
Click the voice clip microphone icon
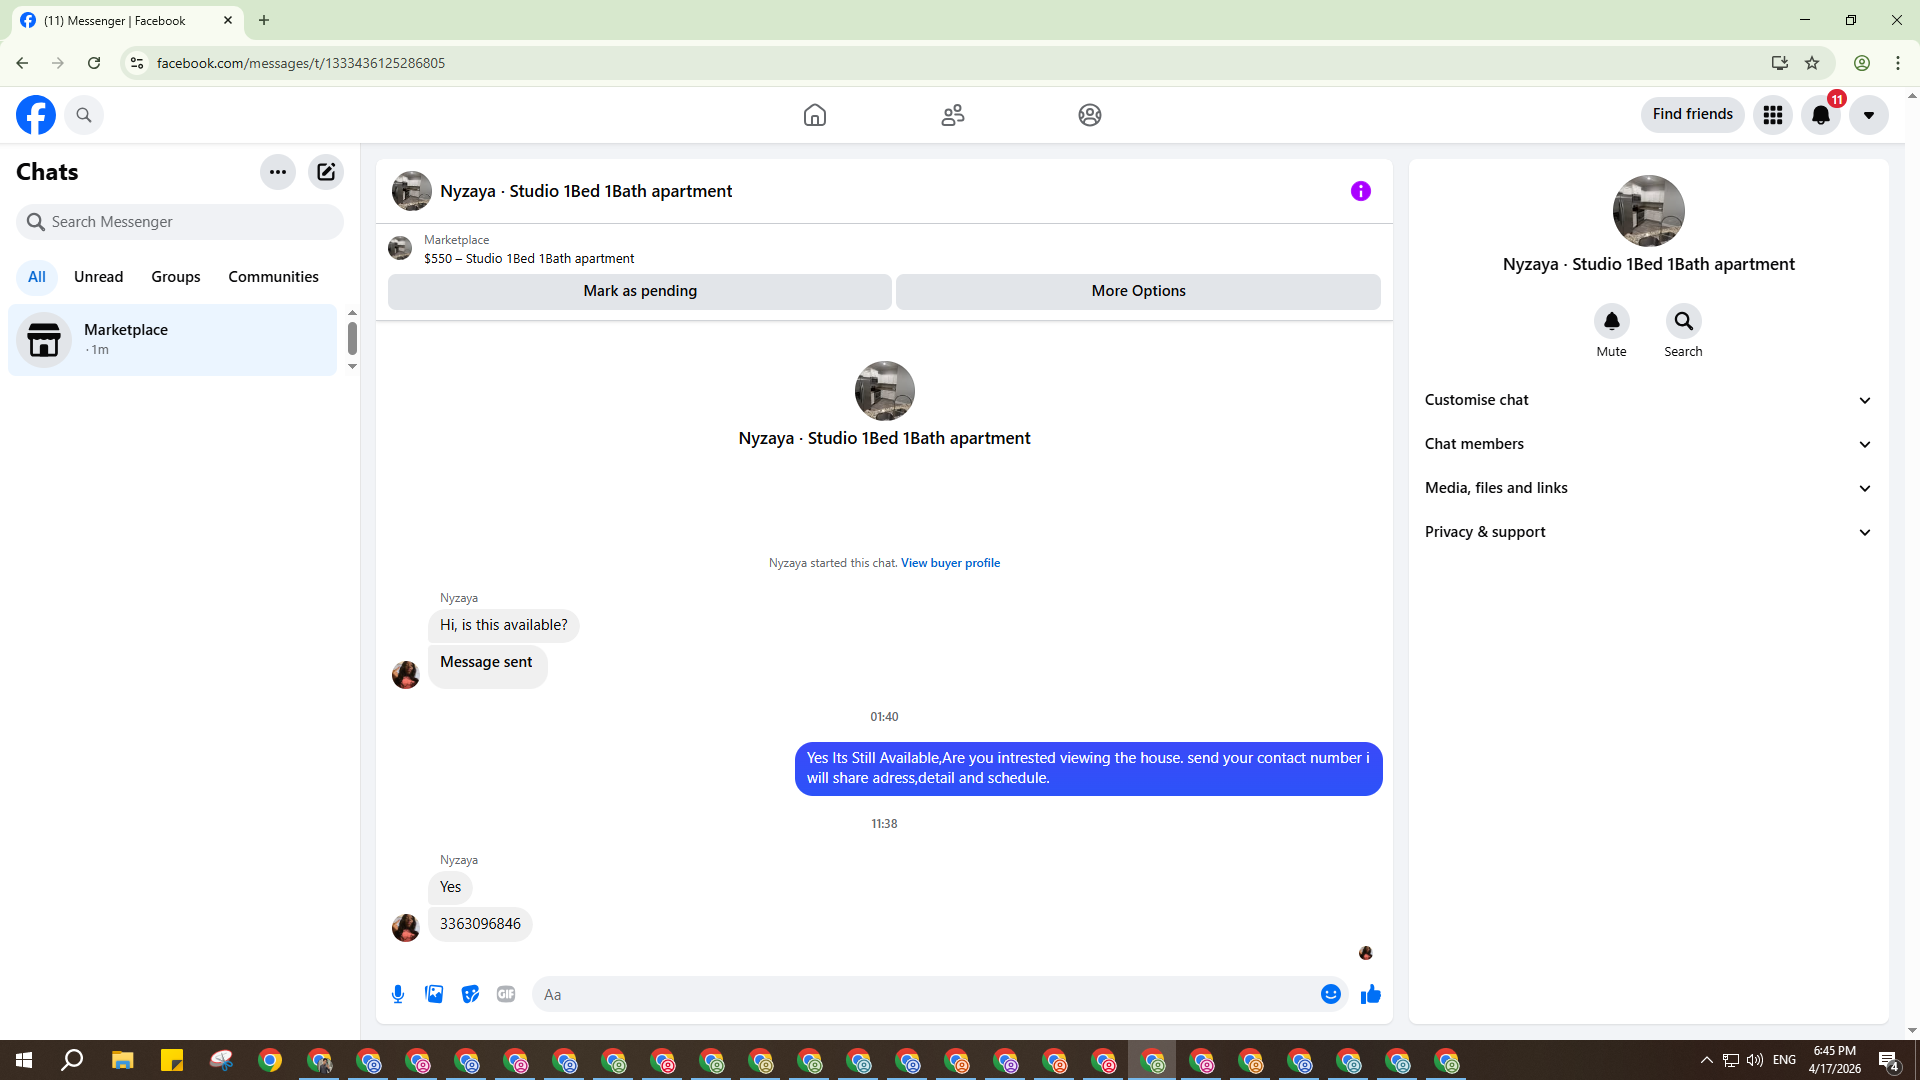pos(398,994)
